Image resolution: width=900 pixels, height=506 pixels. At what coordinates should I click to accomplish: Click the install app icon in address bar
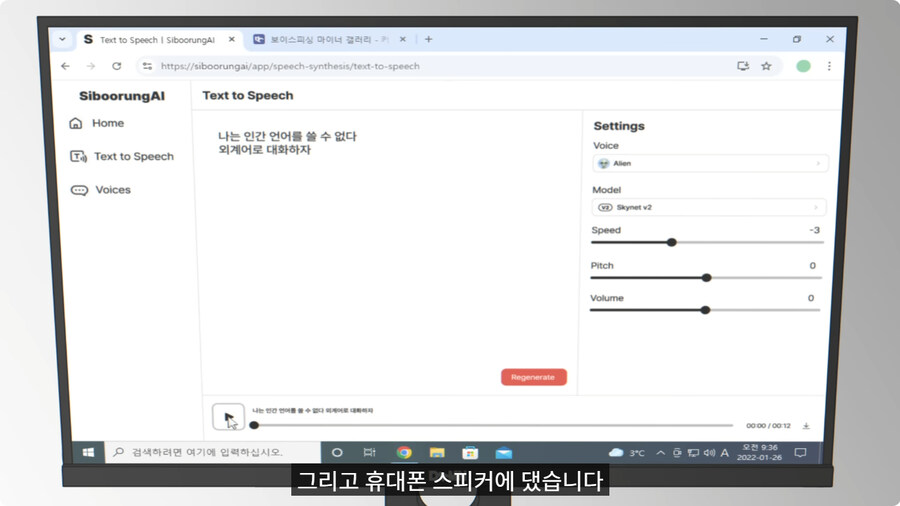(x=743, y=67)
